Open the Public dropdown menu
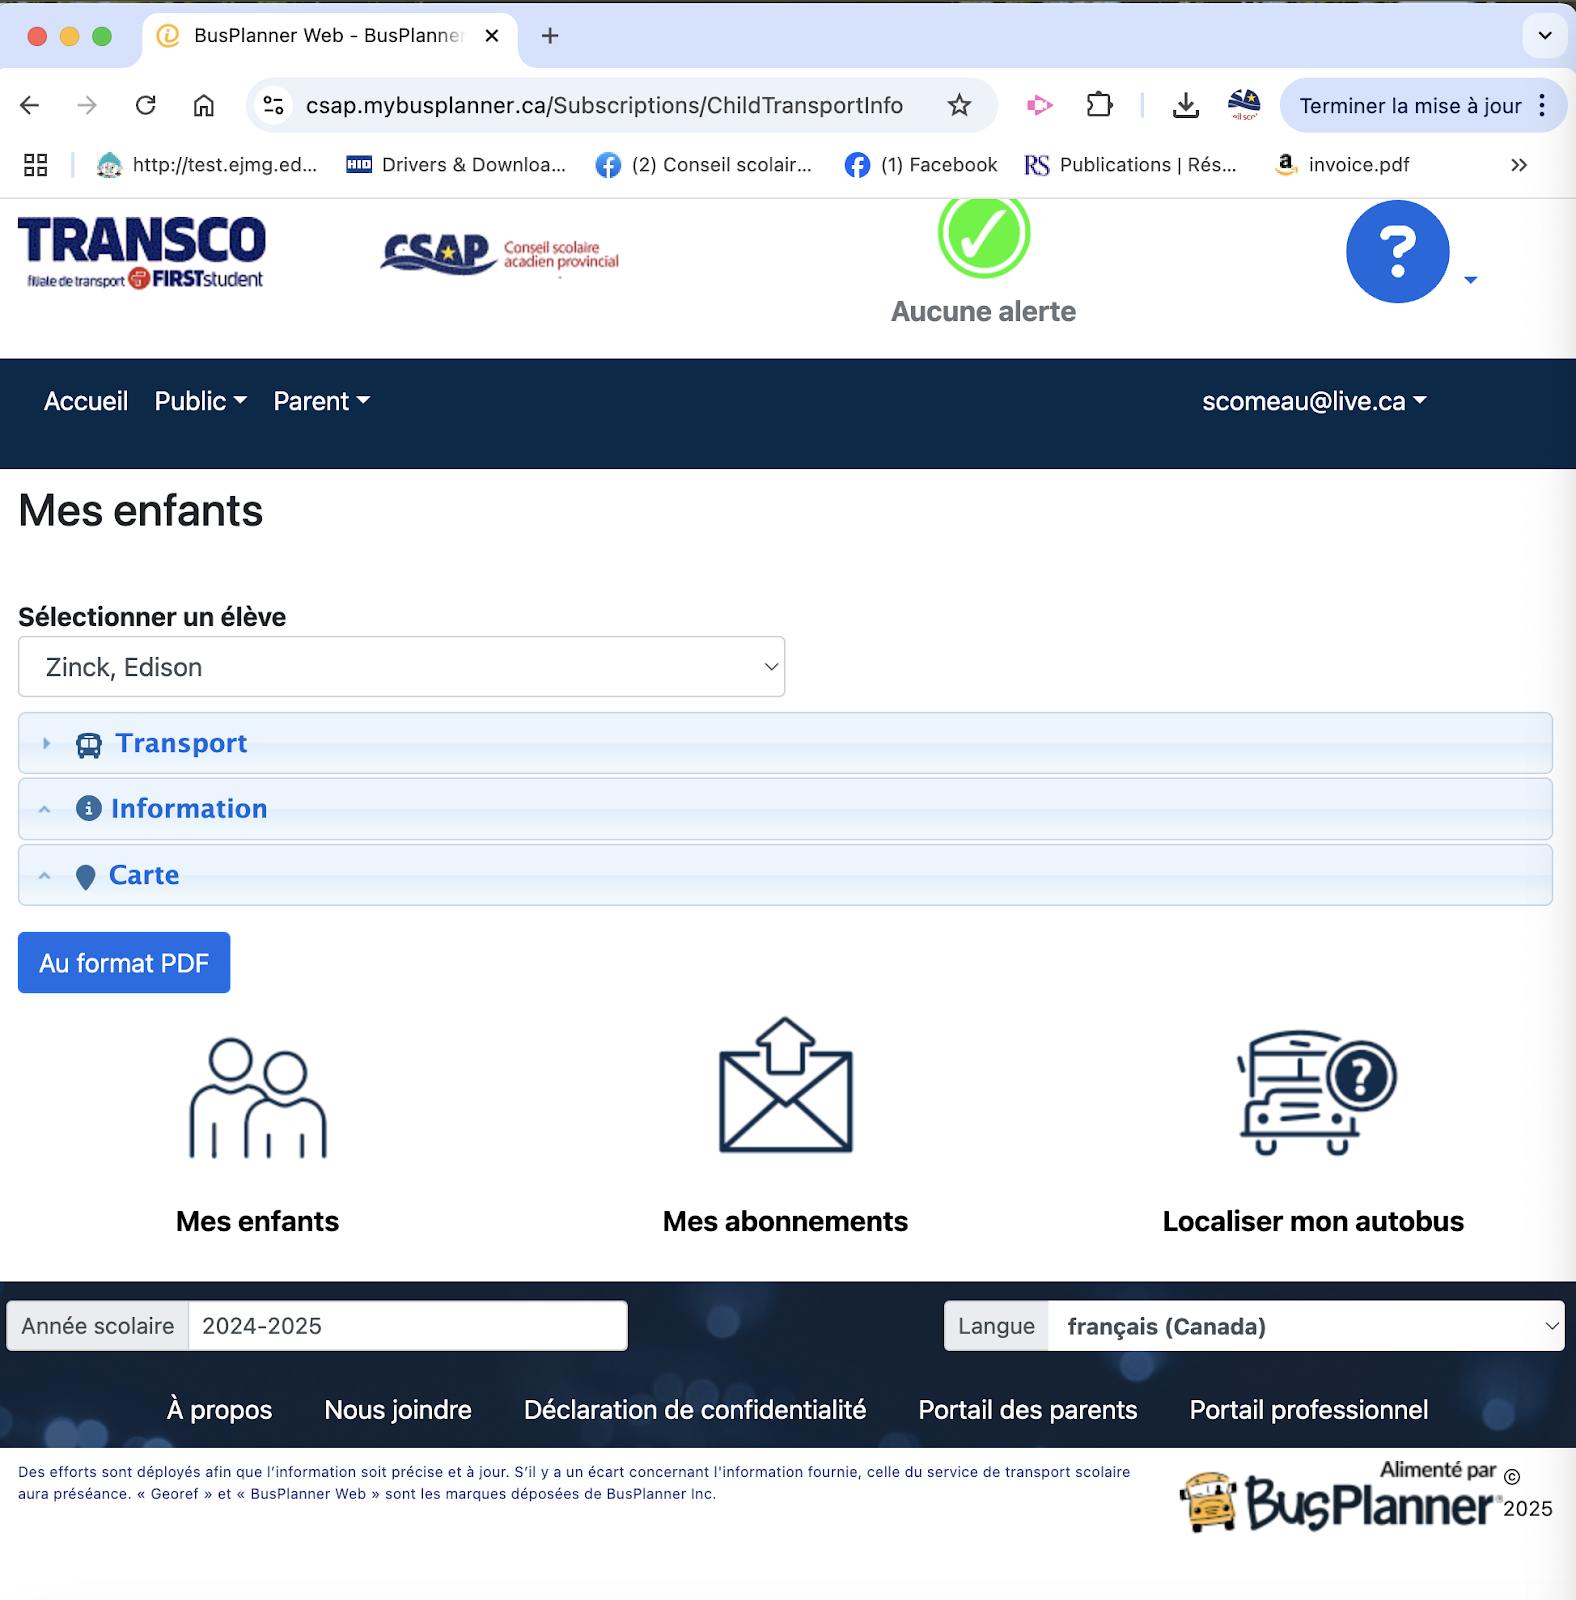 (201, 401)
